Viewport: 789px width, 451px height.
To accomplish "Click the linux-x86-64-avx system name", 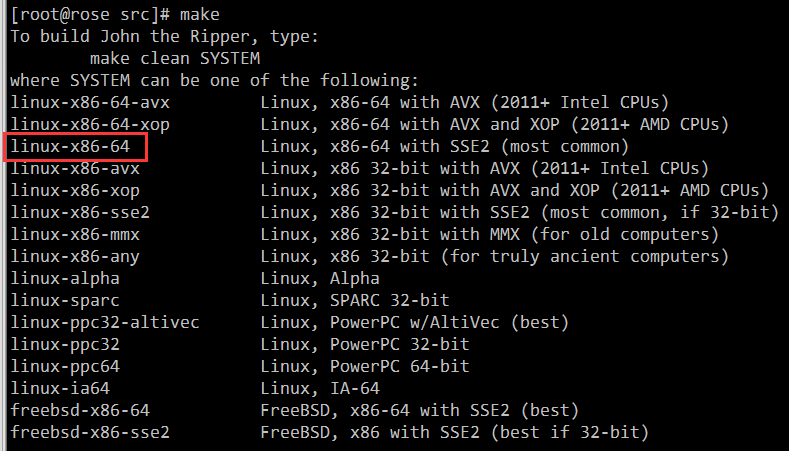I will (x=90, y=103).
